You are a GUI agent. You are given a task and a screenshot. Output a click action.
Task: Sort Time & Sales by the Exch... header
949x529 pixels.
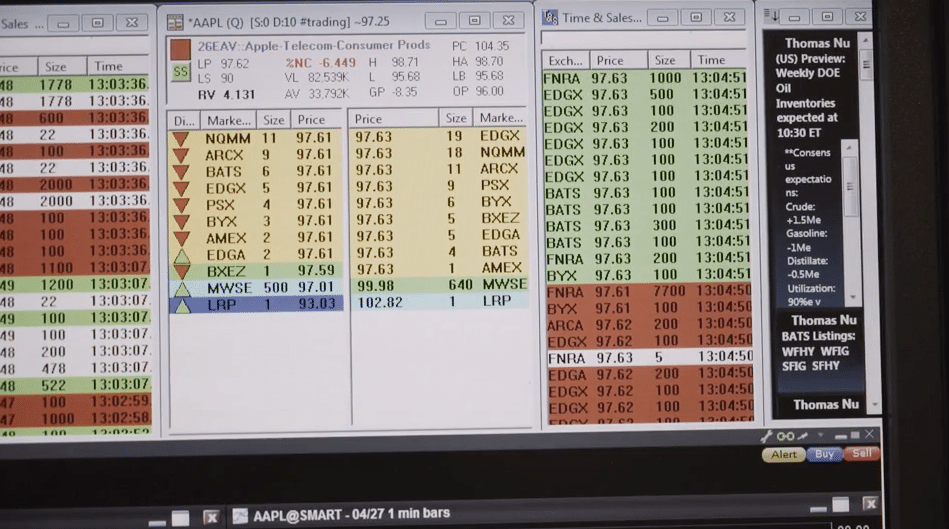click(x=565, y=61)
